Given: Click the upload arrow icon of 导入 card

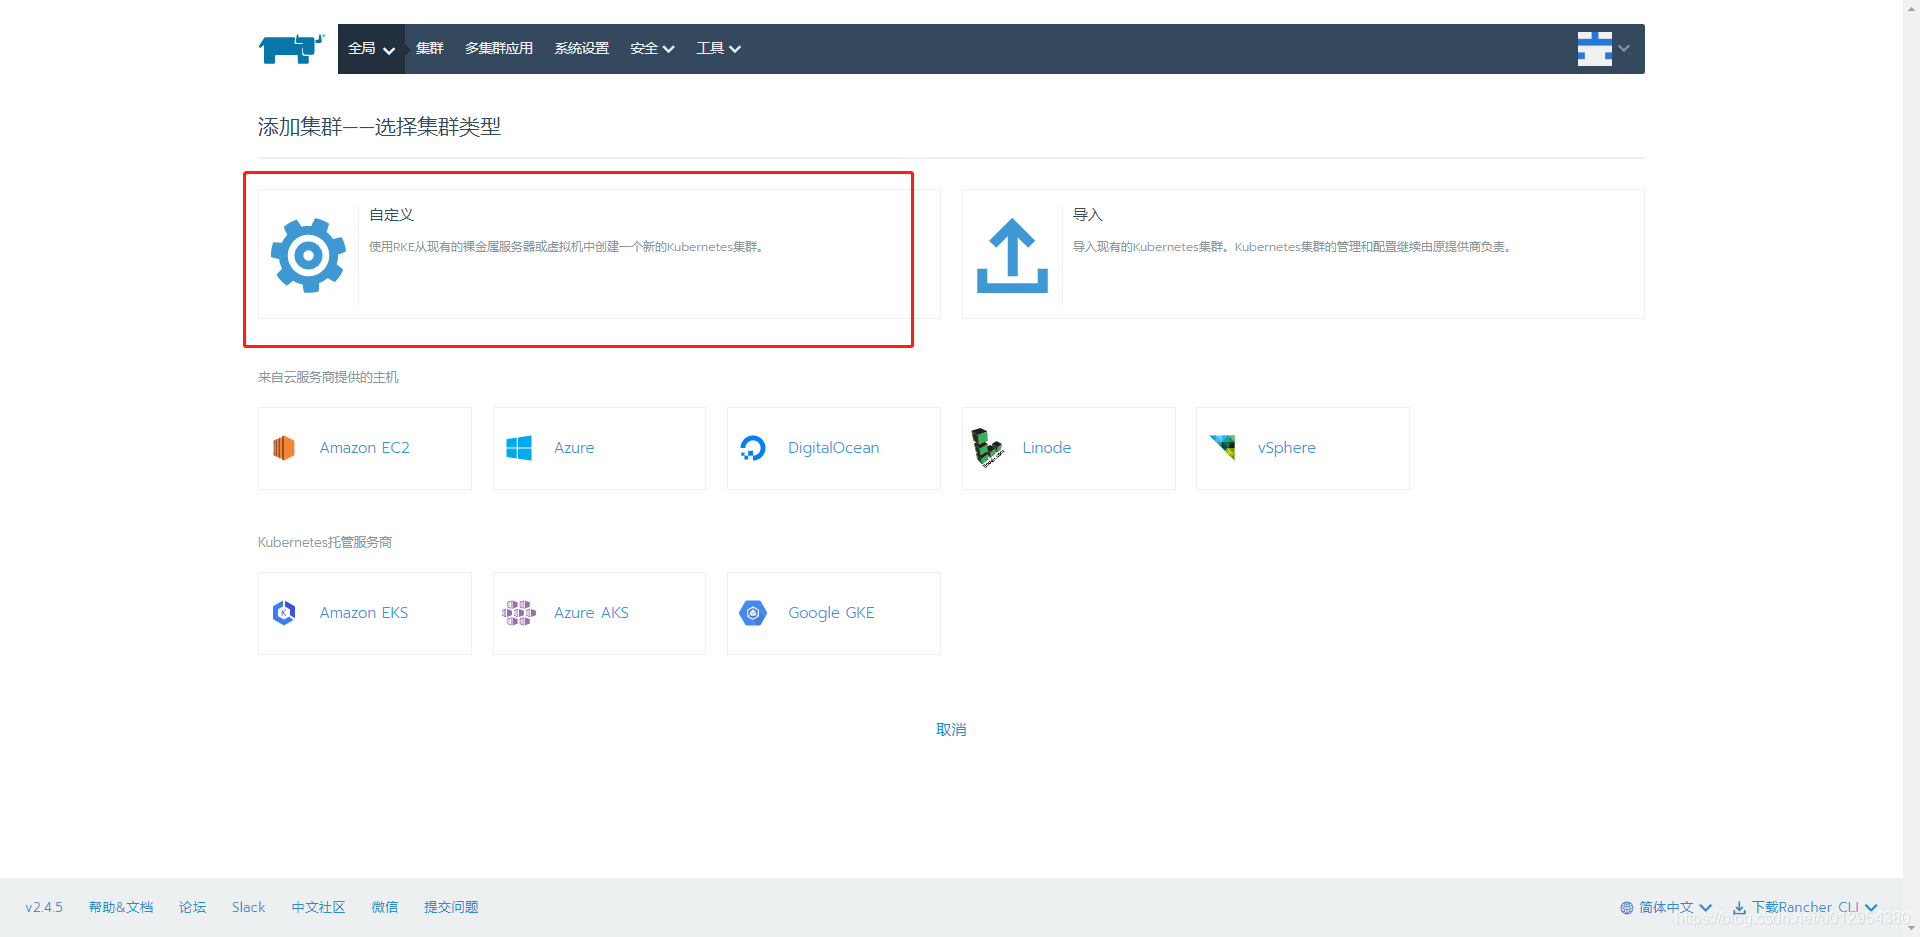Looking at the screenshot, I should coord(1012,255).
